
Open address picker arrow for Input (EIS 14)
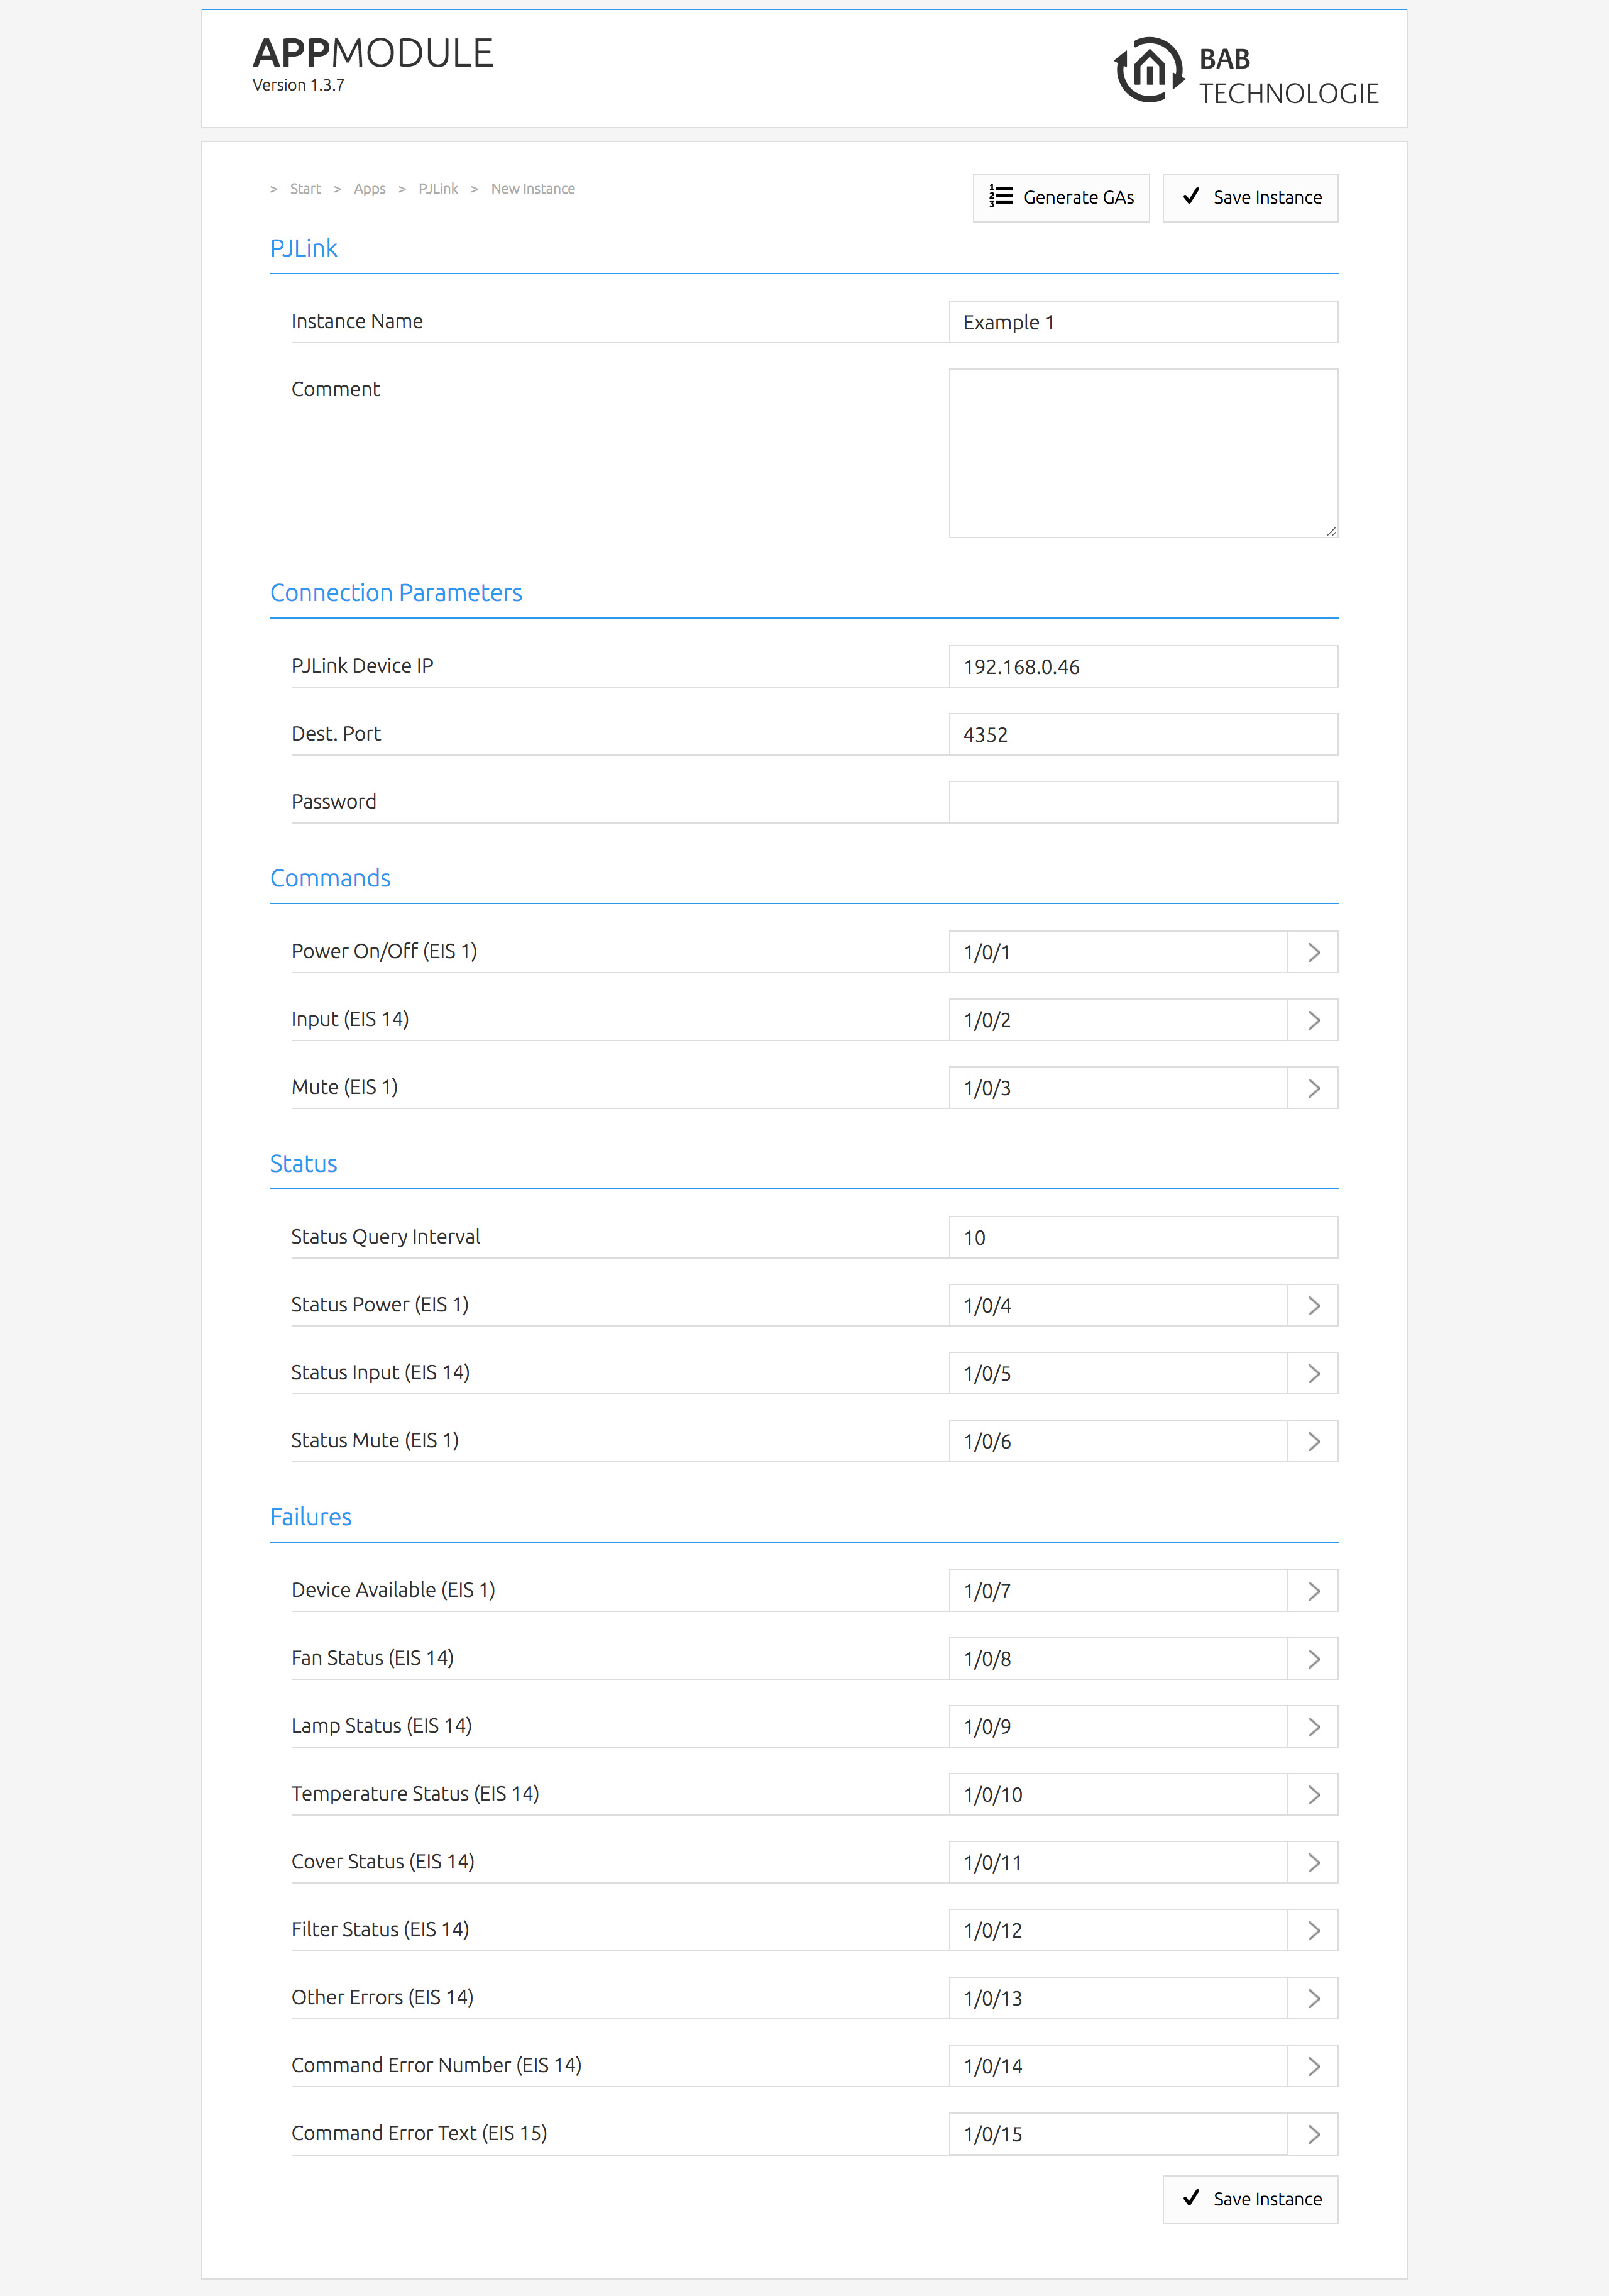pos(1313,1020)
